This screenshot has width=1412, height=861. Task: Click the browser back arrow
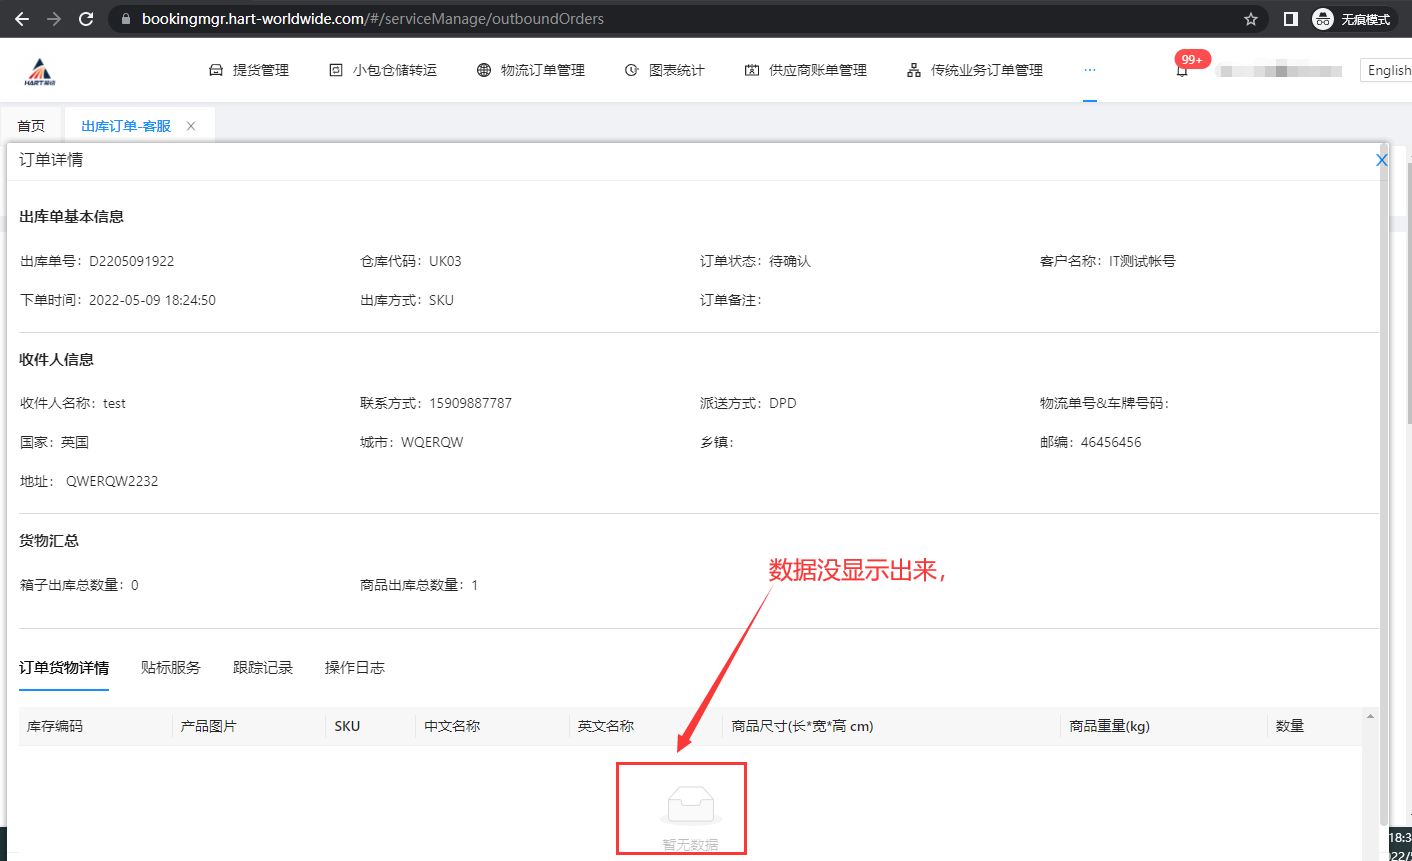pyautogui.click(x=22, y=19)
